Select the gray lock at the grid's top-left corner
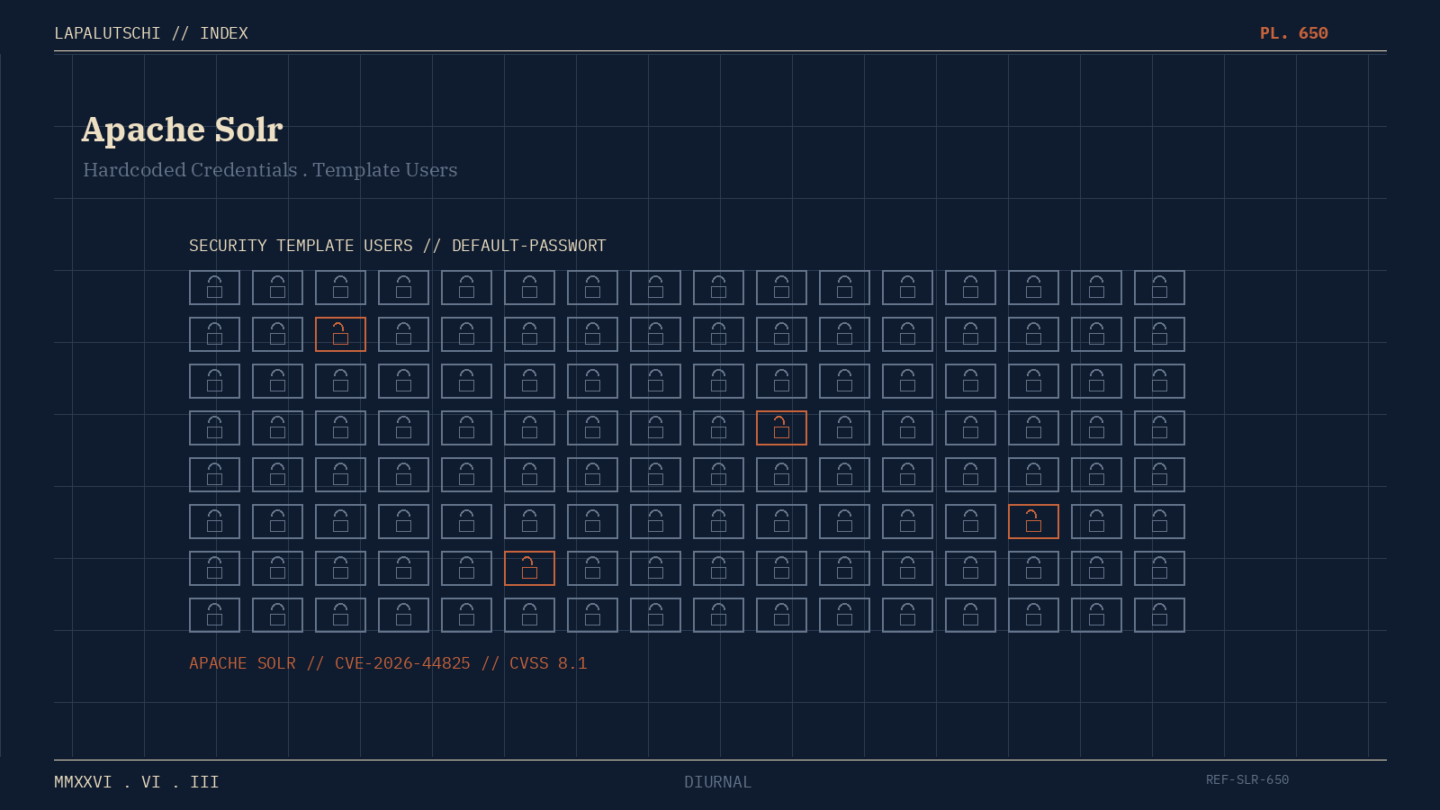Viewport: 1440px width, 810px height. 214,287
